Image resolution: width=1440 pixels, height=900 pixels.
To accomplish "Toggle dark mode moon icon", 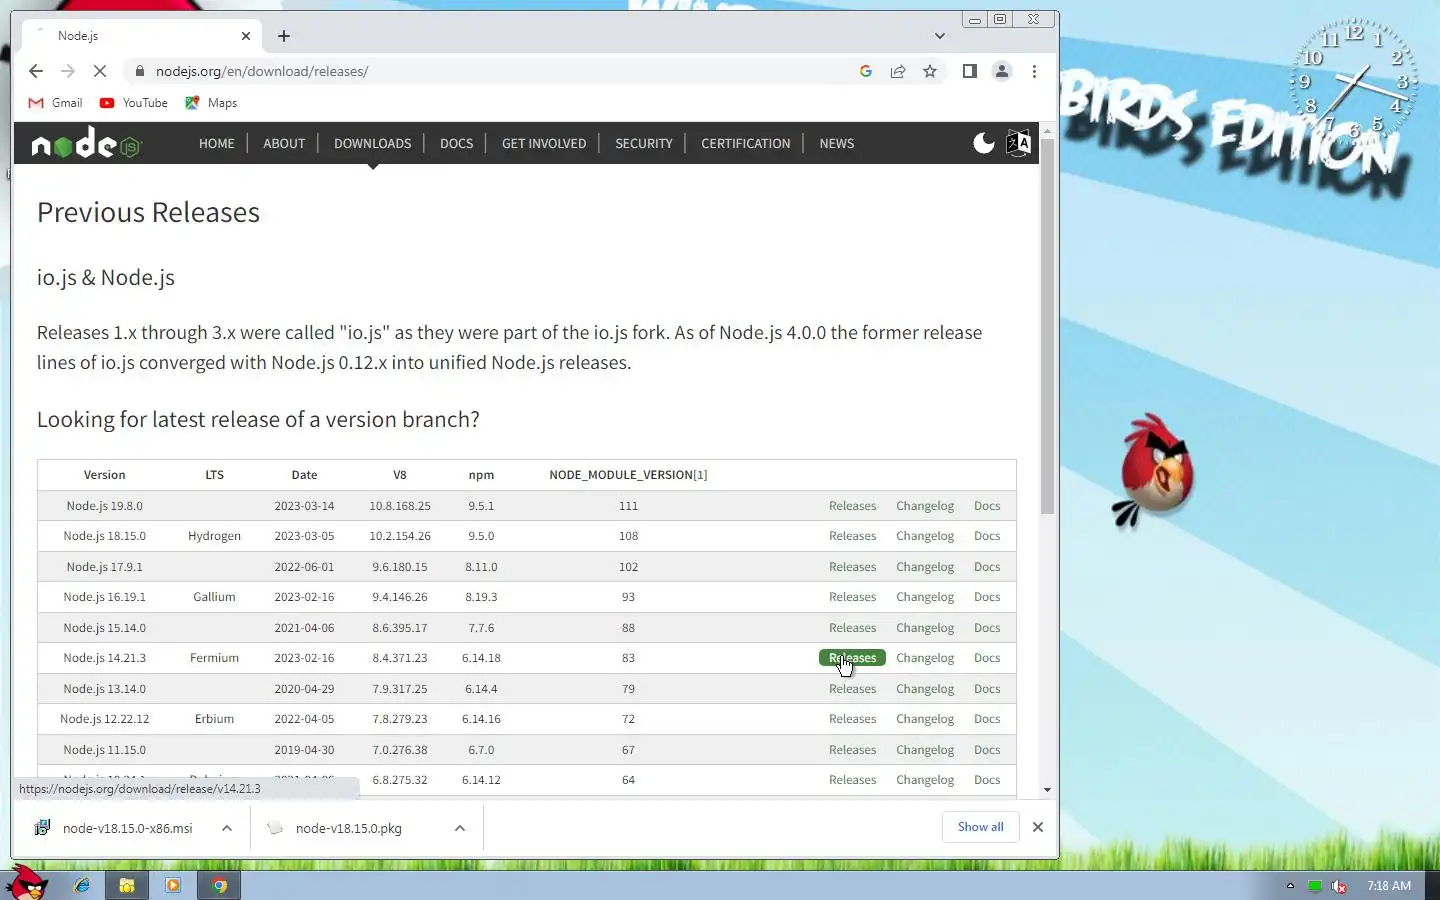I will pyautogui.click(x=984, y=143).
